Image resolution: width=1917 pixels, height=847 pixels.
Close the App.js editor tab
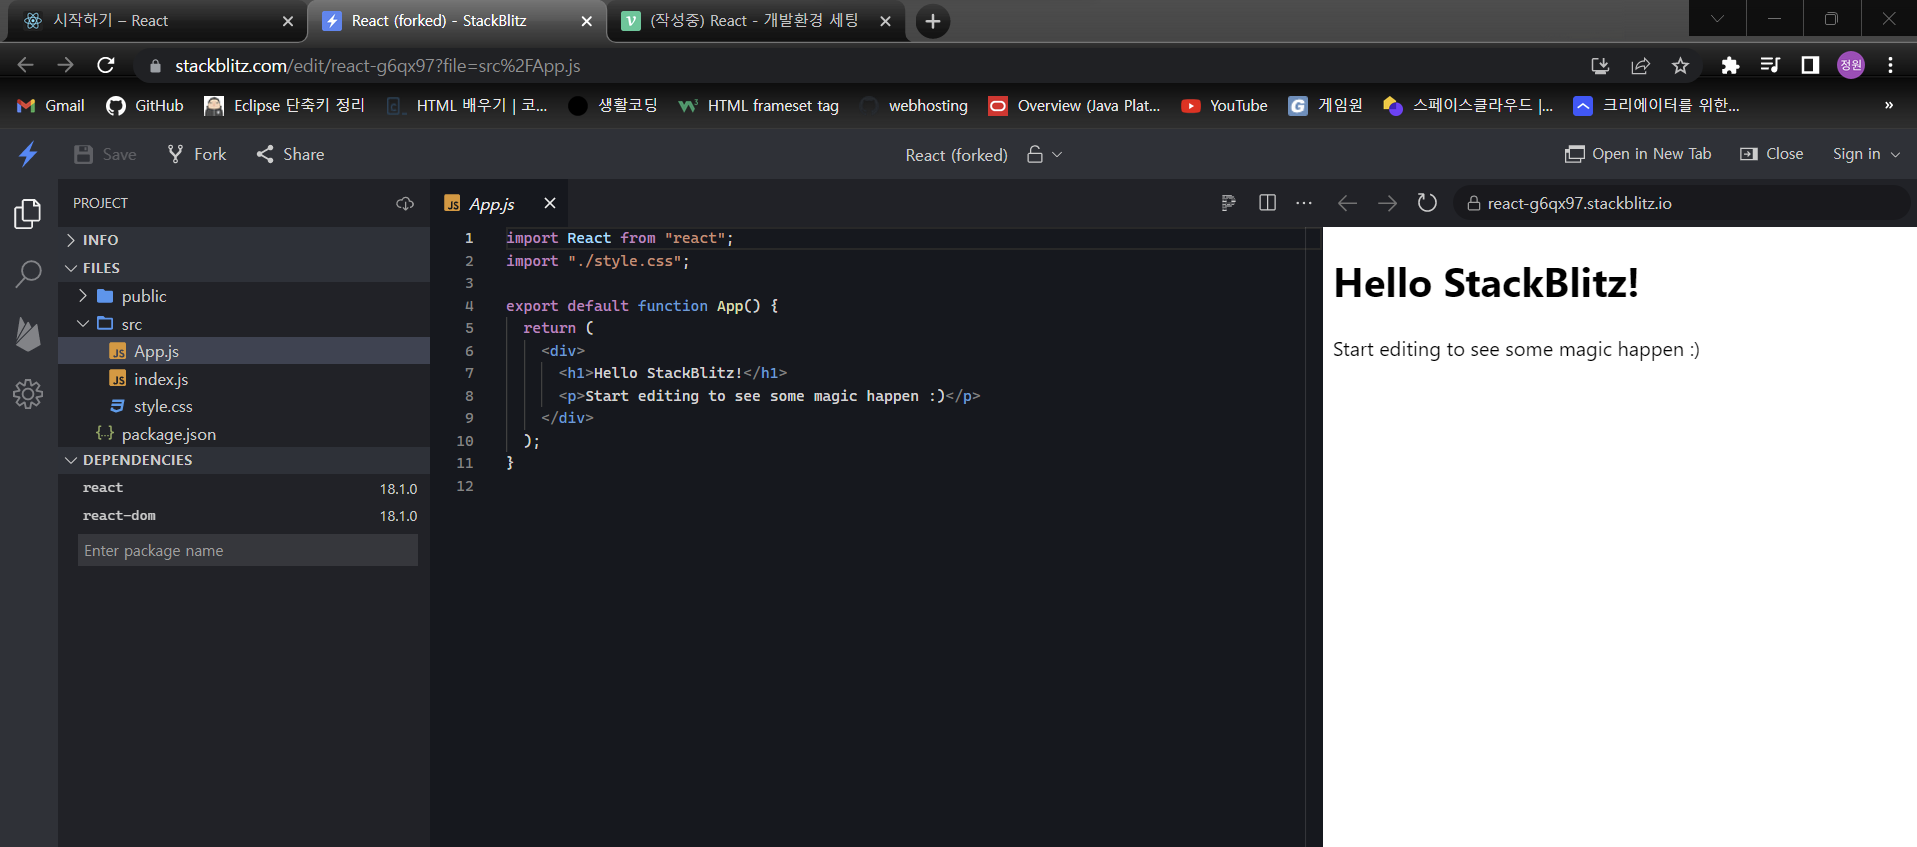[550, 203]
